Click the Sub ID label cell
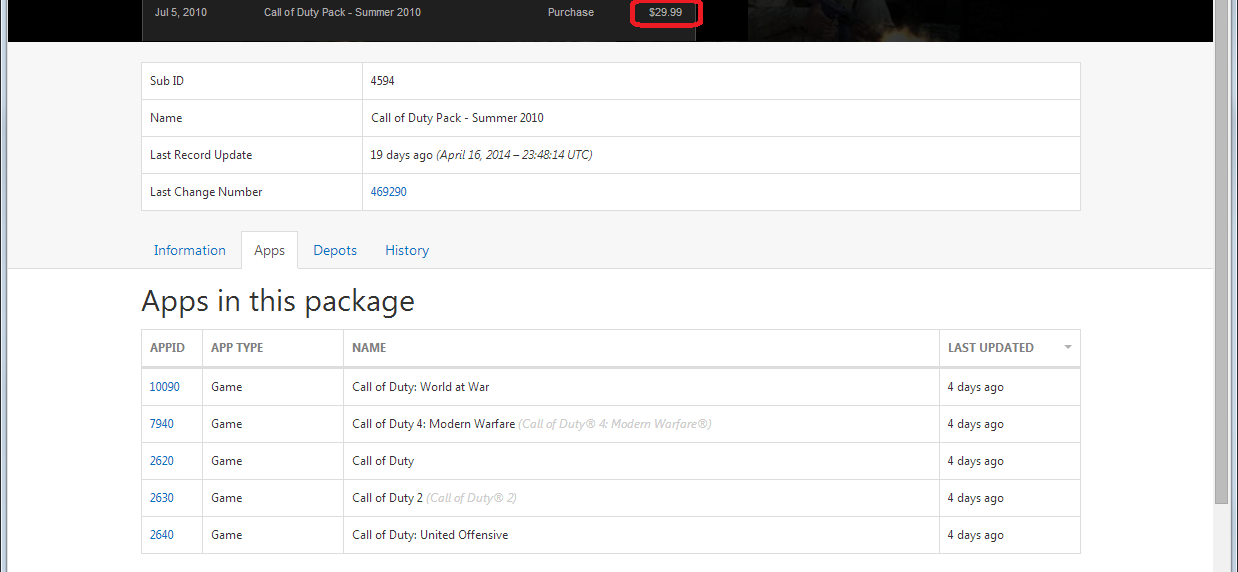 click(x=252, y=81)
